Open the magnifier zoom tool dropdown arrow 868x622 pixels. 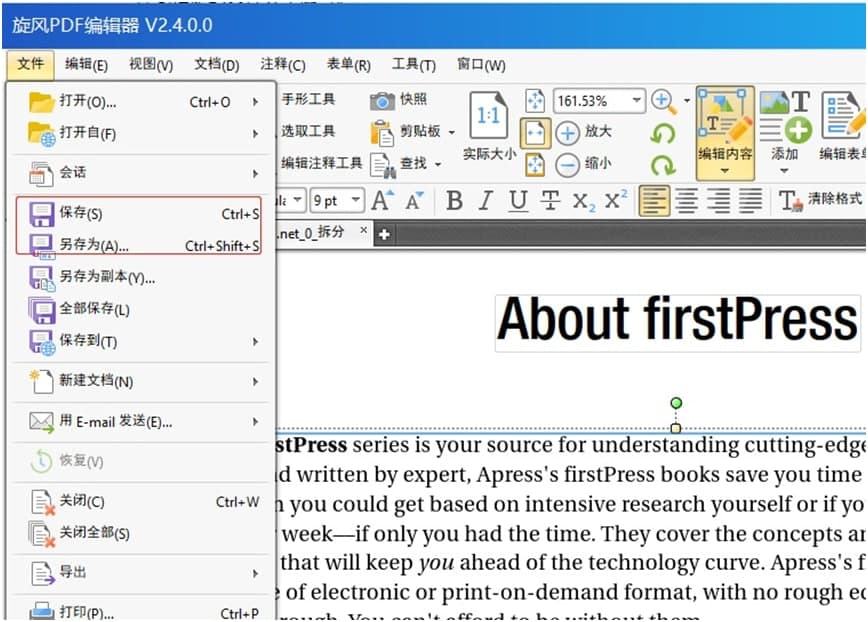tap(686, 101)
